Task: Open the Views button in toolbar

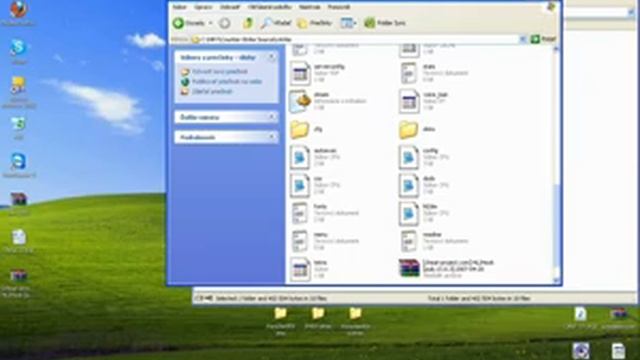Action: [x=348, y=23]
